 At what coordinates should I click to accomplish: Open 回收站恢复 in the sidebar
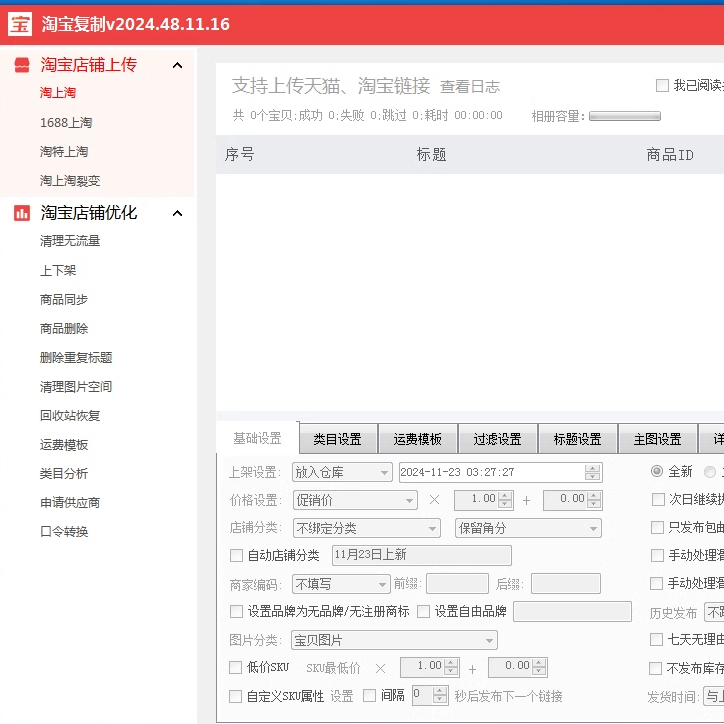click(x=70, y=416)
